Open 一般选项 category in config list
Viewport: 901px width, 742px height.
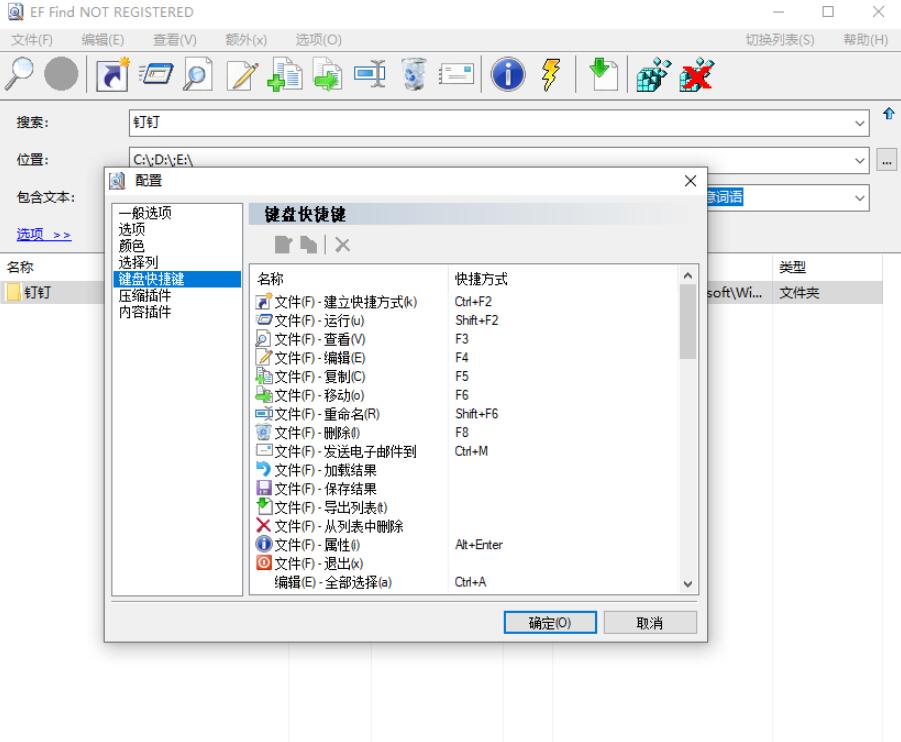[x=177, y=213]
